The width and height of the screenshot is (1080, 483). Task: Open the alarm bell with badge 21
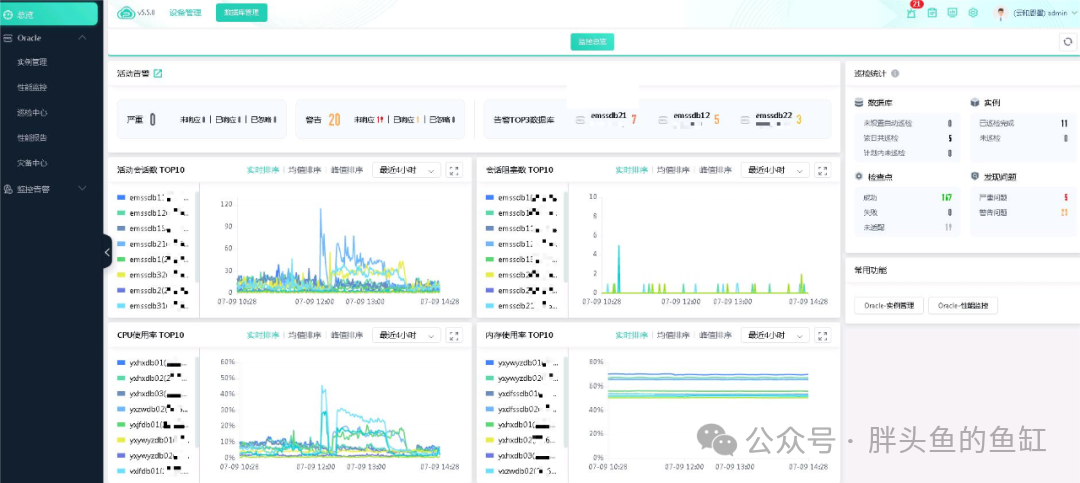click(x=911, y=12)
